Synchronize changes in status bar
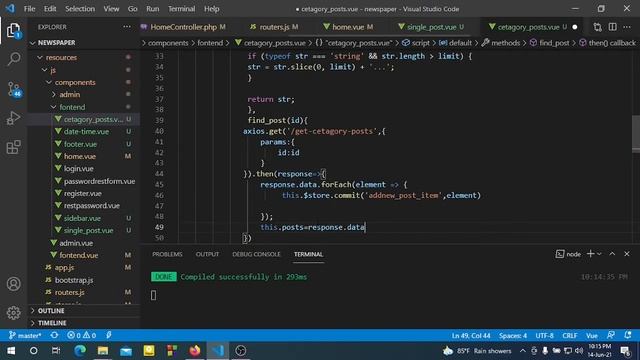 point(54,336)
